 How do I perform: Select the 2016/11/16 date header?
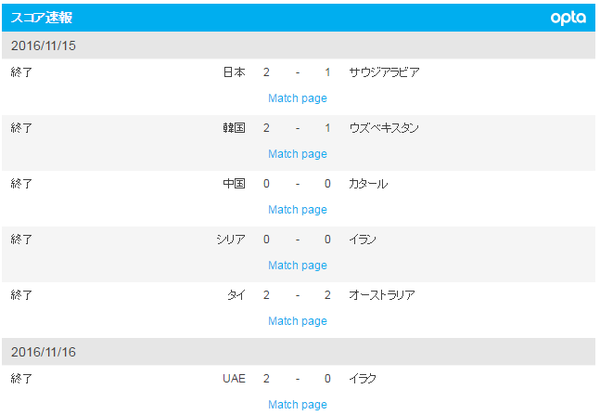pyautogui.click(x=298, y=352)
